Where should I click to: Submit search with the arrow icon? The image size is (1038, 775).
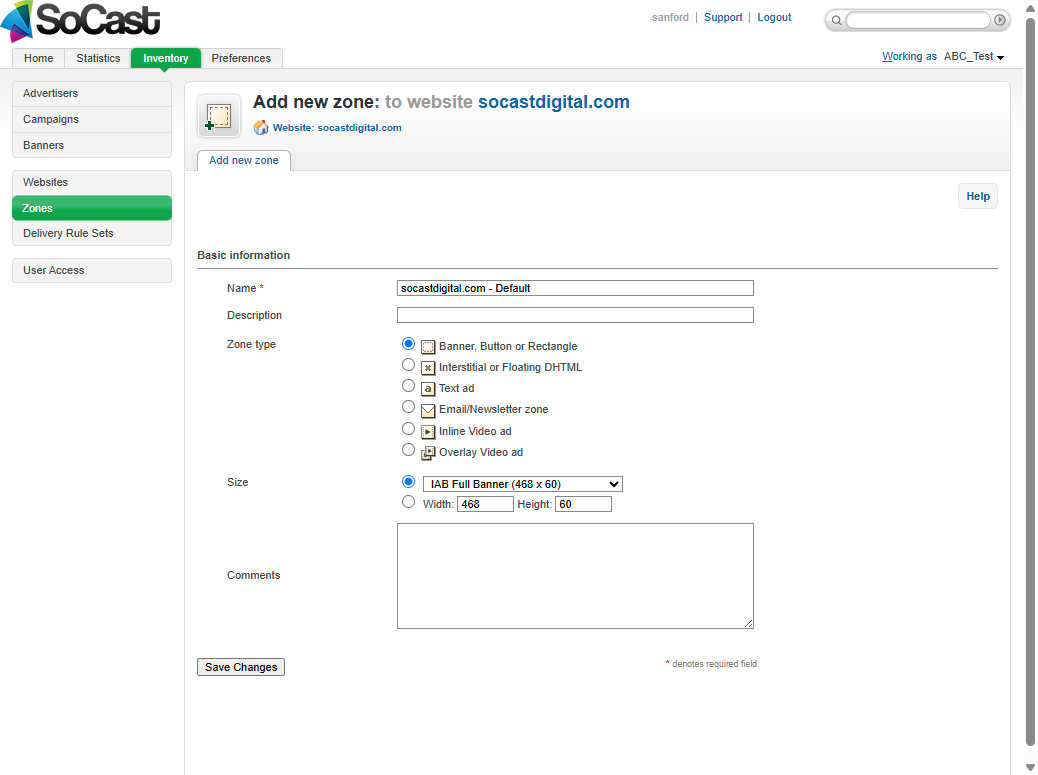tap(1000, 20)
